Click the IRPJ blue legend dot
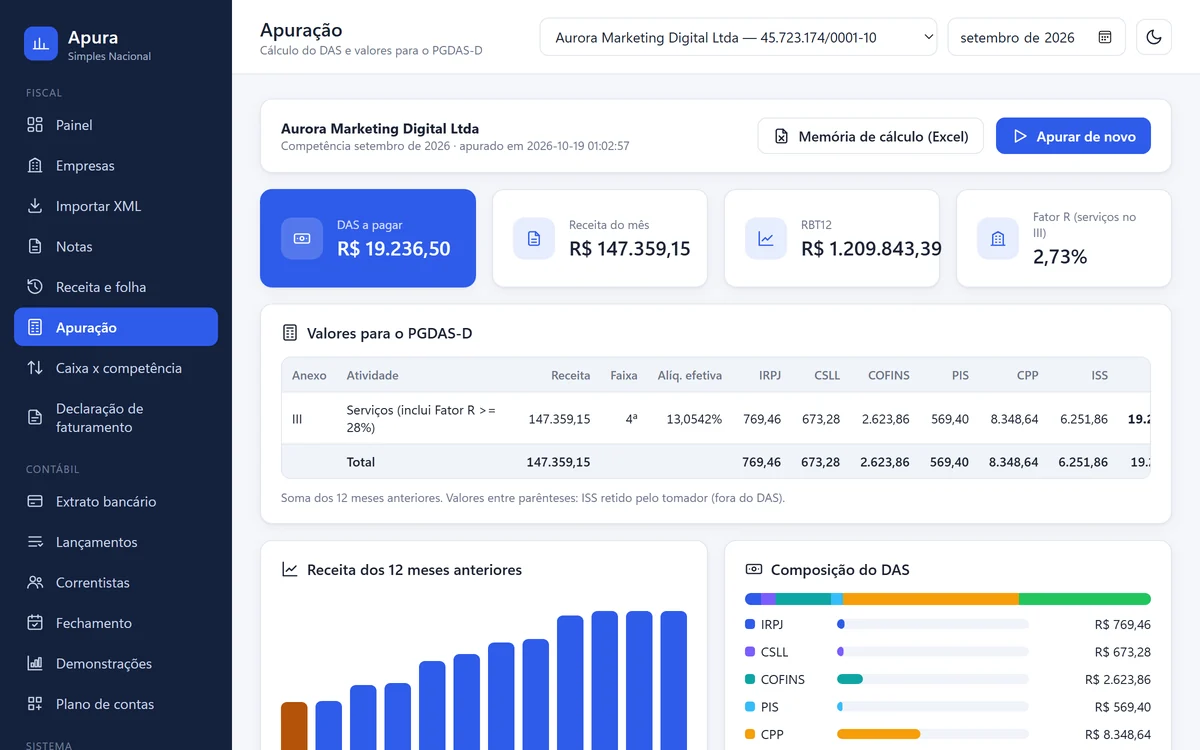This screenshot has width=1200, height=750. pyautogui.click(x=750, y=624)
